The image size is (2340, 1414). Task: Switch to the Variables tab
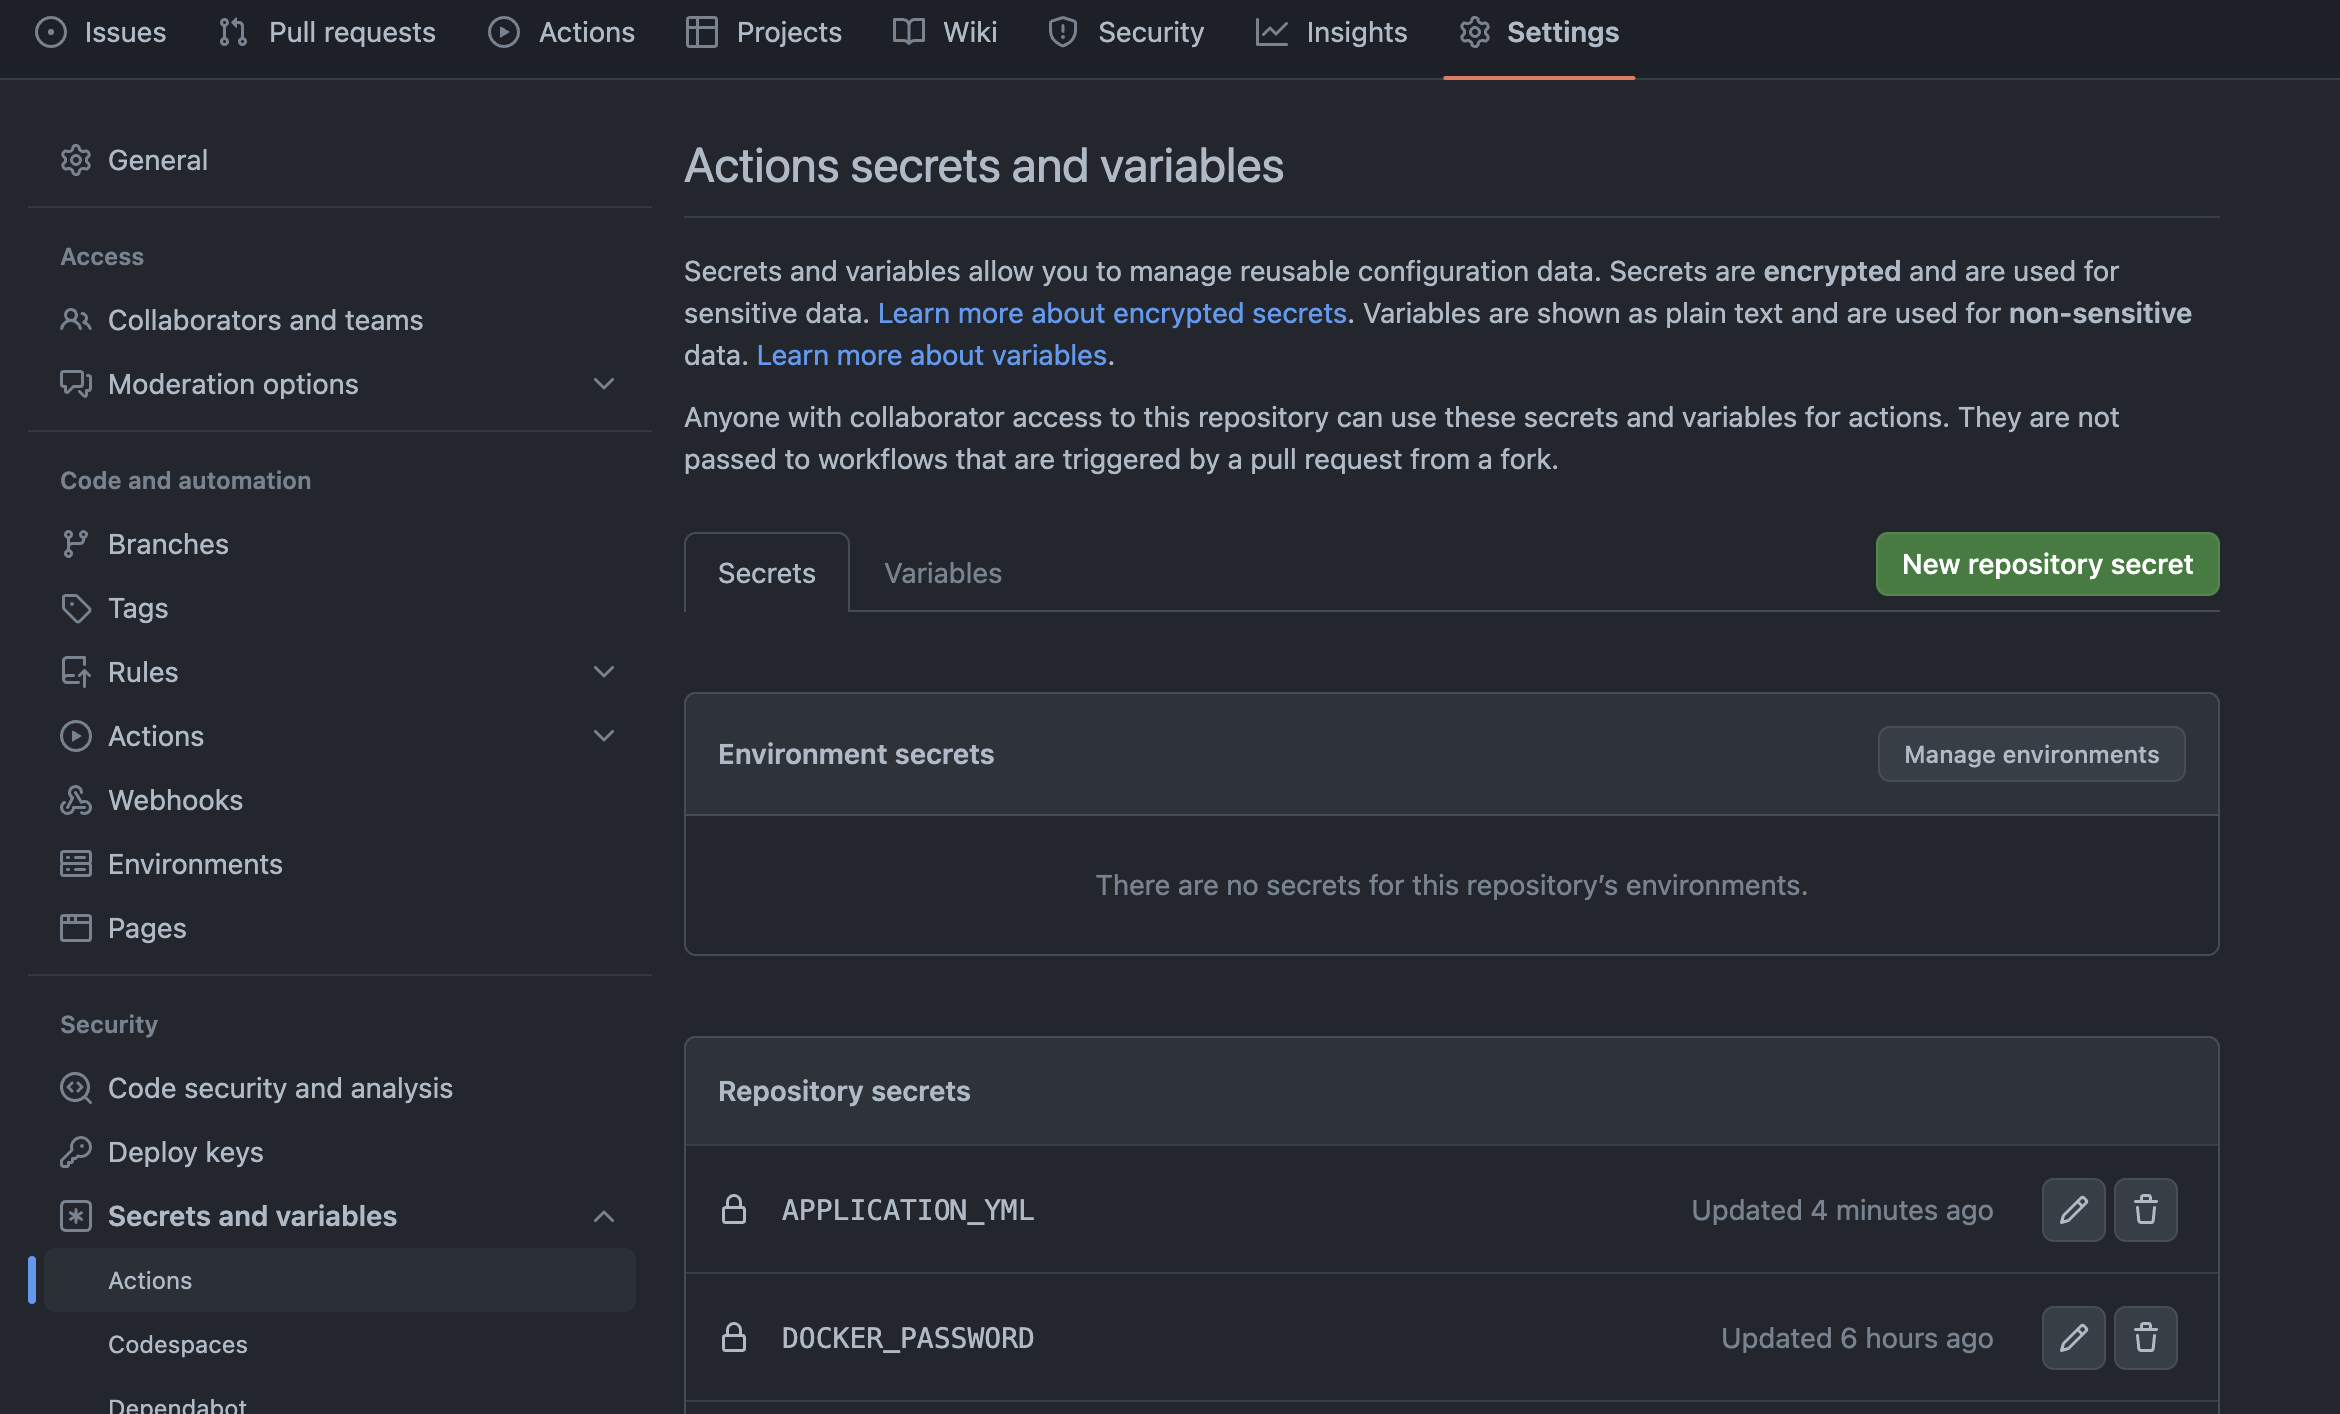[942, 573]
